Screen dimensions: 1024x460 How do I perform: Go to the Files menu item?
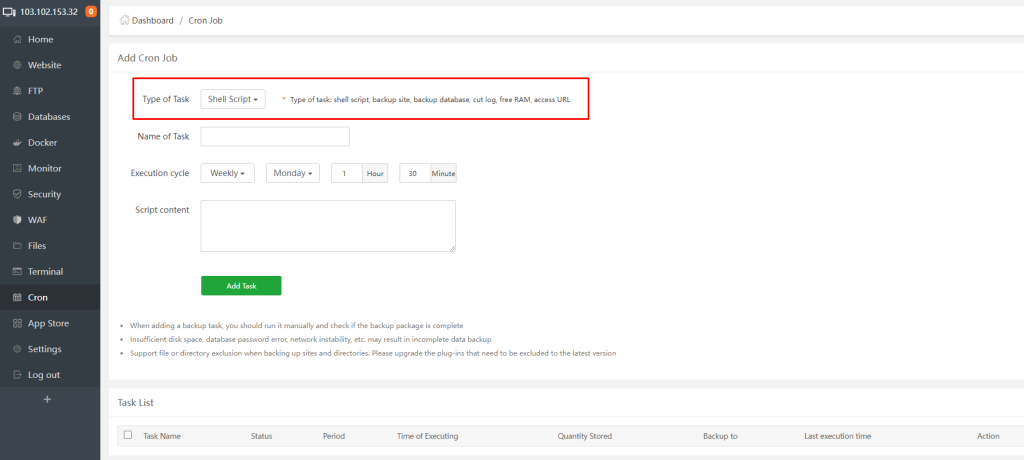tap(37, 246)
